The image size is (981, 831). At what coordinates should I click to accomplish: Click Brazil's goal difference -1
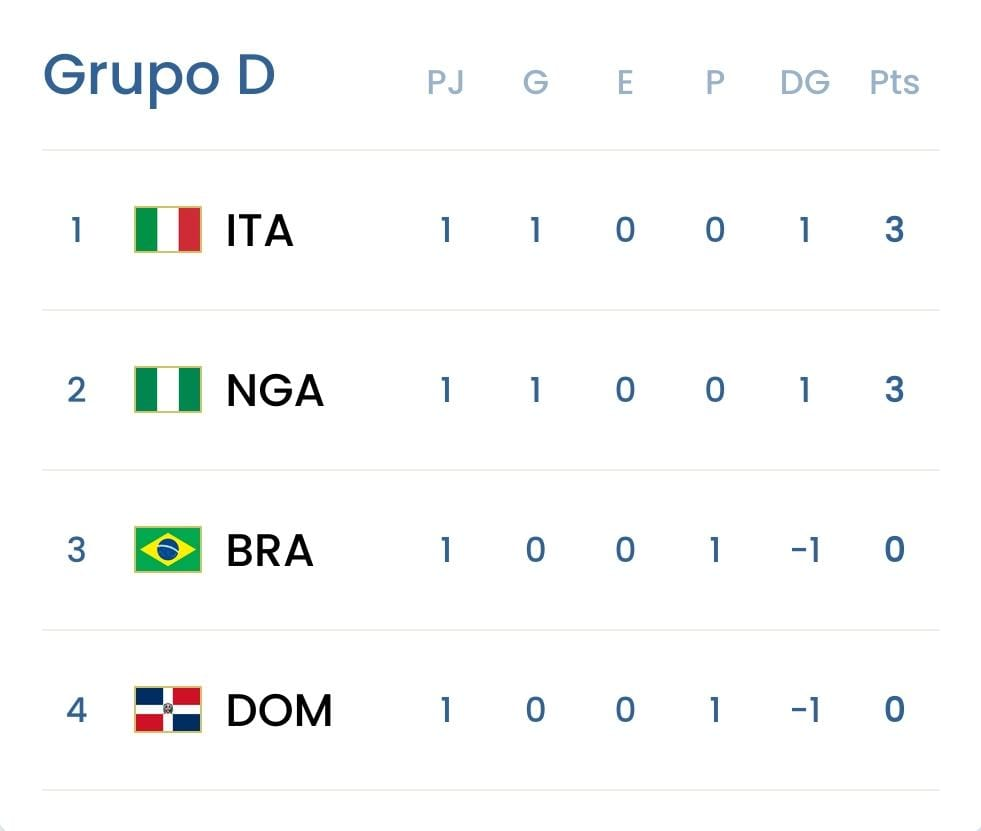tap(805, 551)
